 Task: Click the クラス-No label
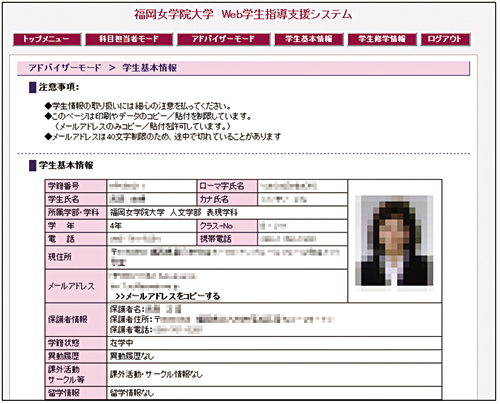pyautogui.click(x=227, y=226)
